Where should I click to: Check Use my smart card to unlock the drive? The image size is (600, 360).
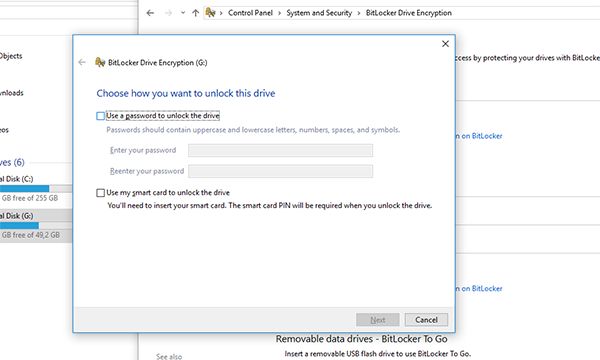pyautogui.click(x=101, y=193)
